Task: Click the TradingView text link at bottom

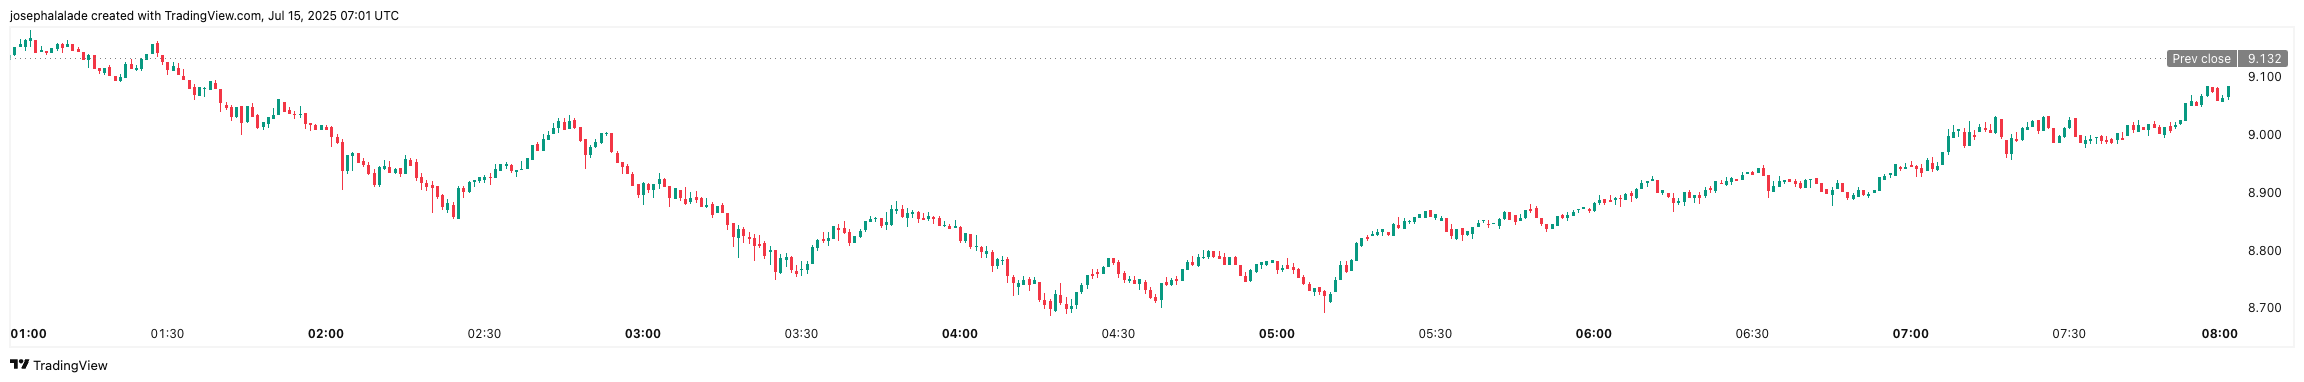Action: point(70,366)
